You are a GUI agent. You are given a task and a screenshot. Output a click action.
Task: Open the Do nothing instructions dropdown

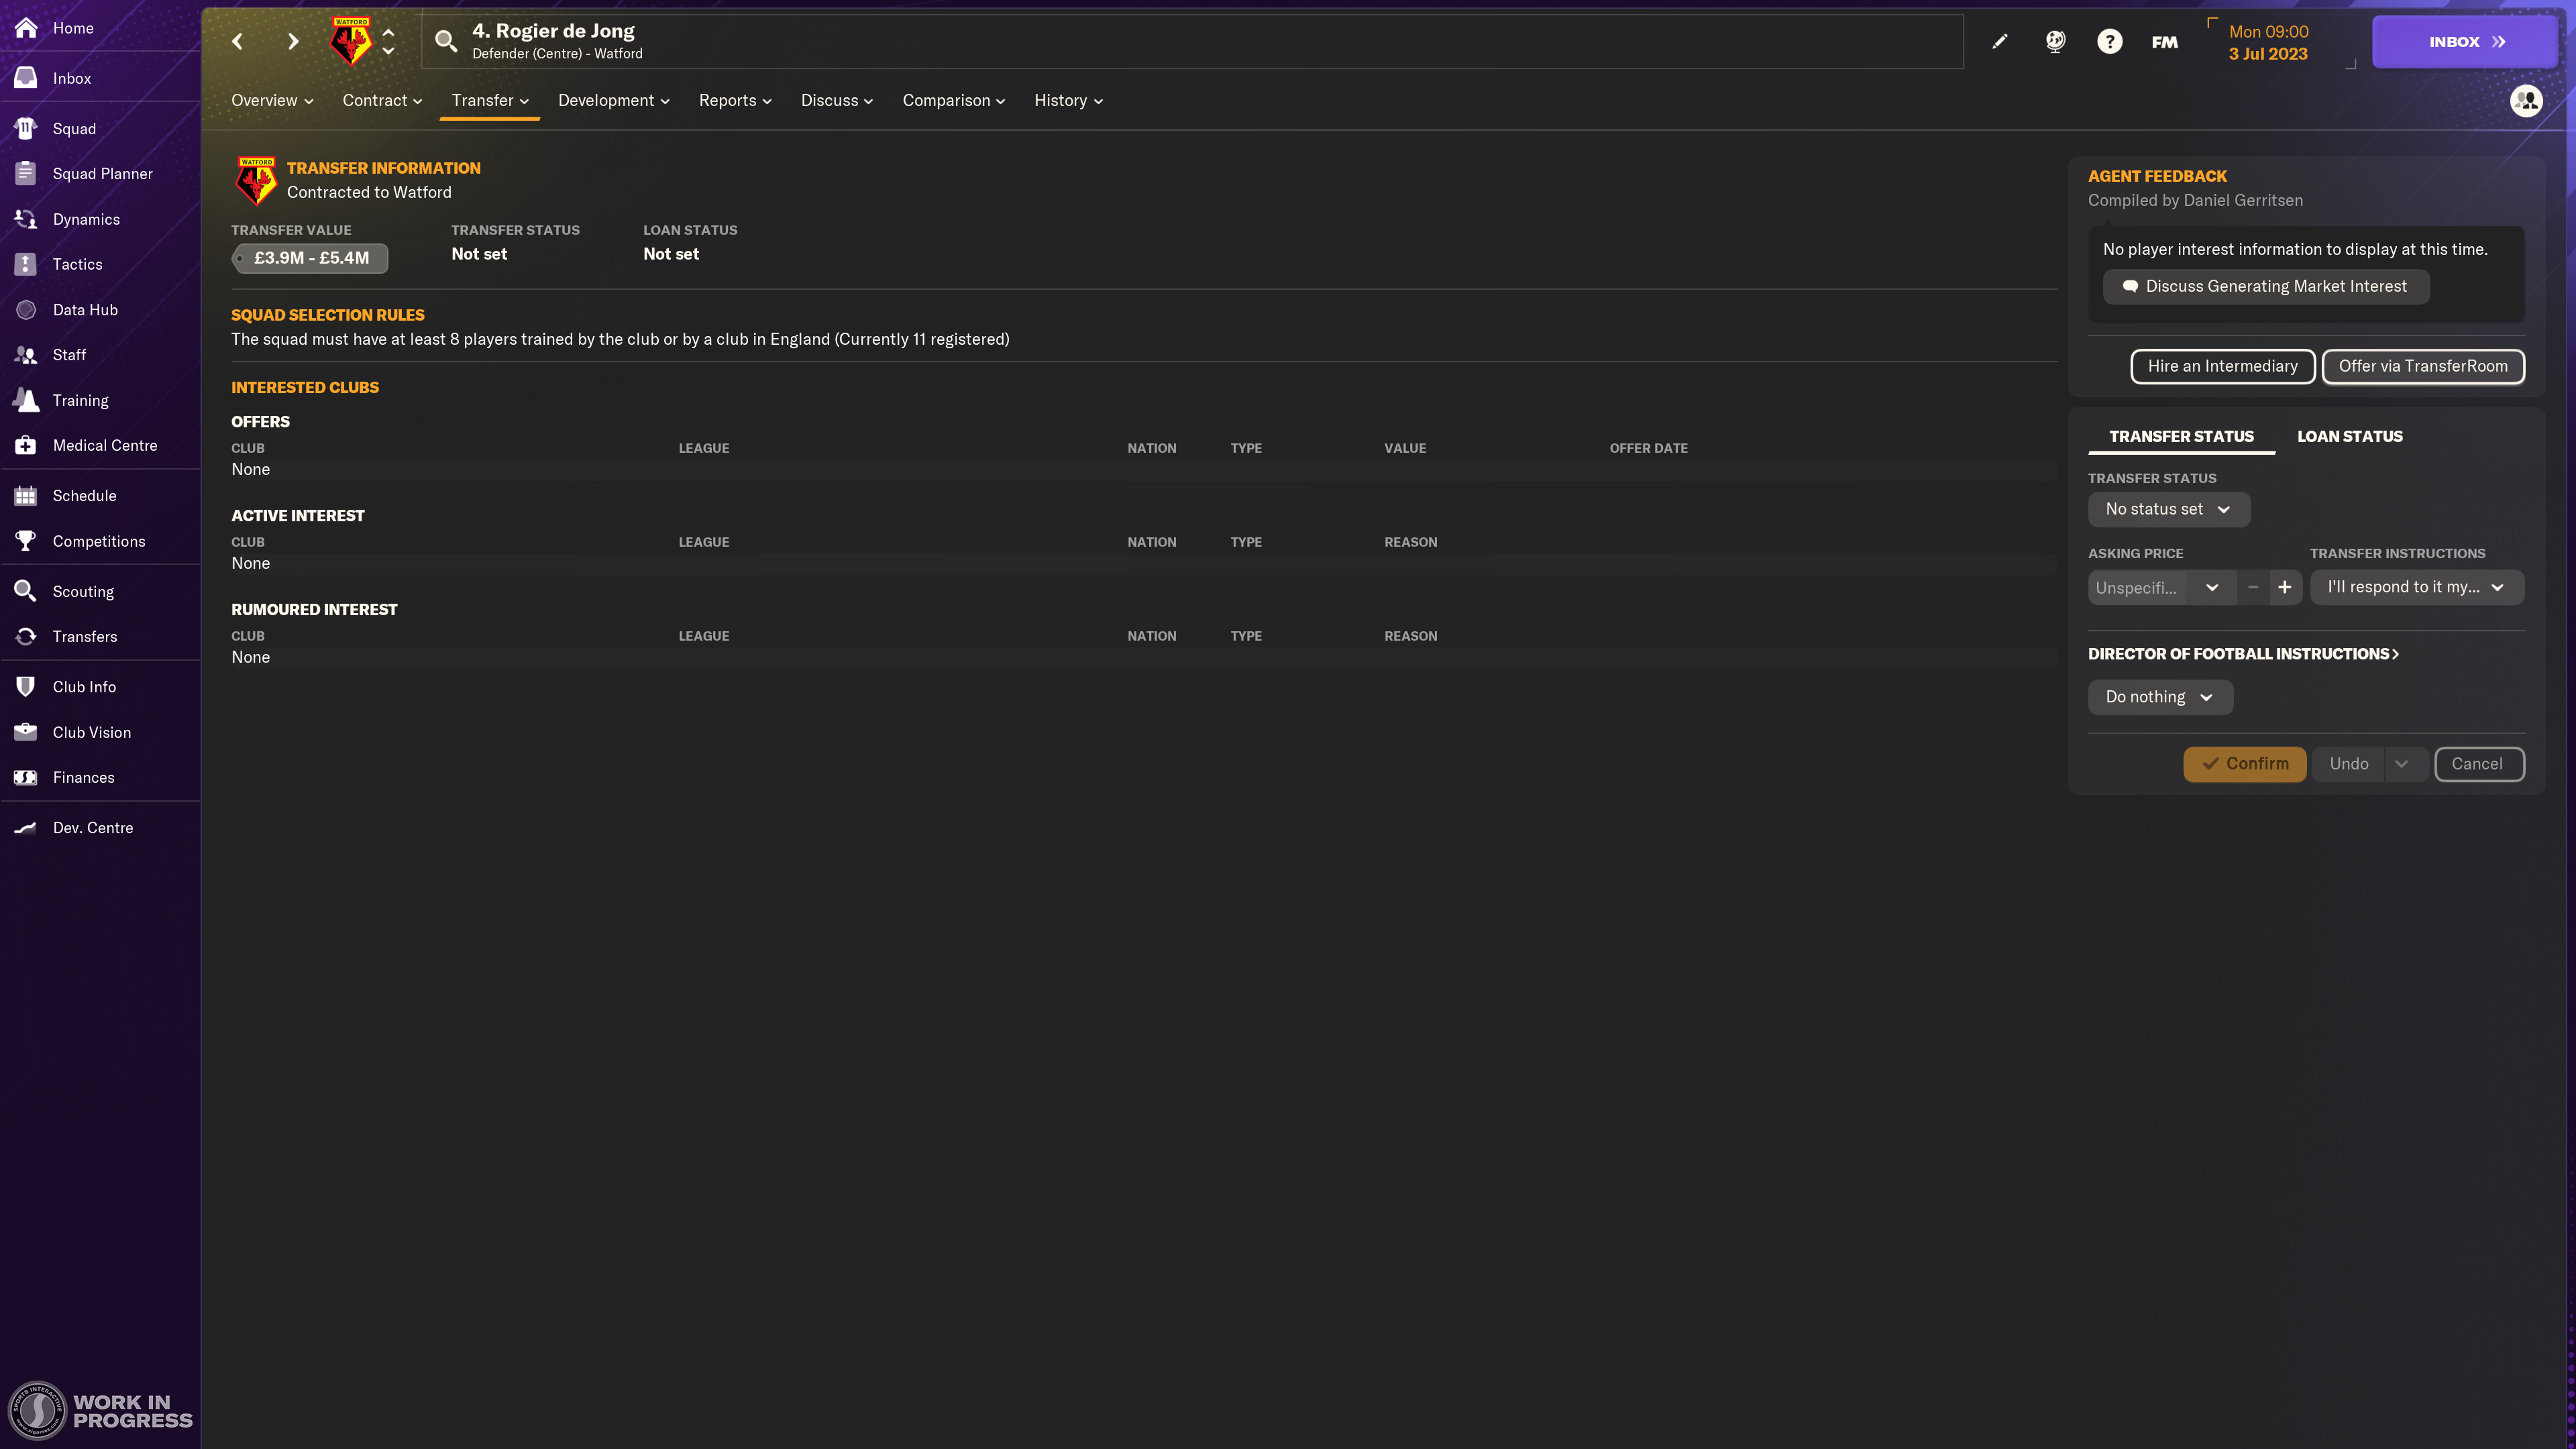(2159, 697)
